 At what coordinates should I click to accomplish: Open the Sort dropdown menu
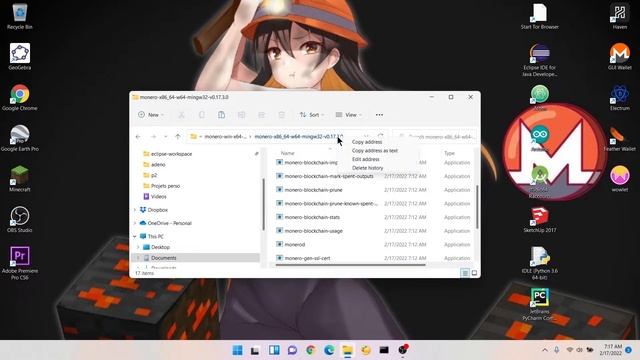[x=311, y=115]
